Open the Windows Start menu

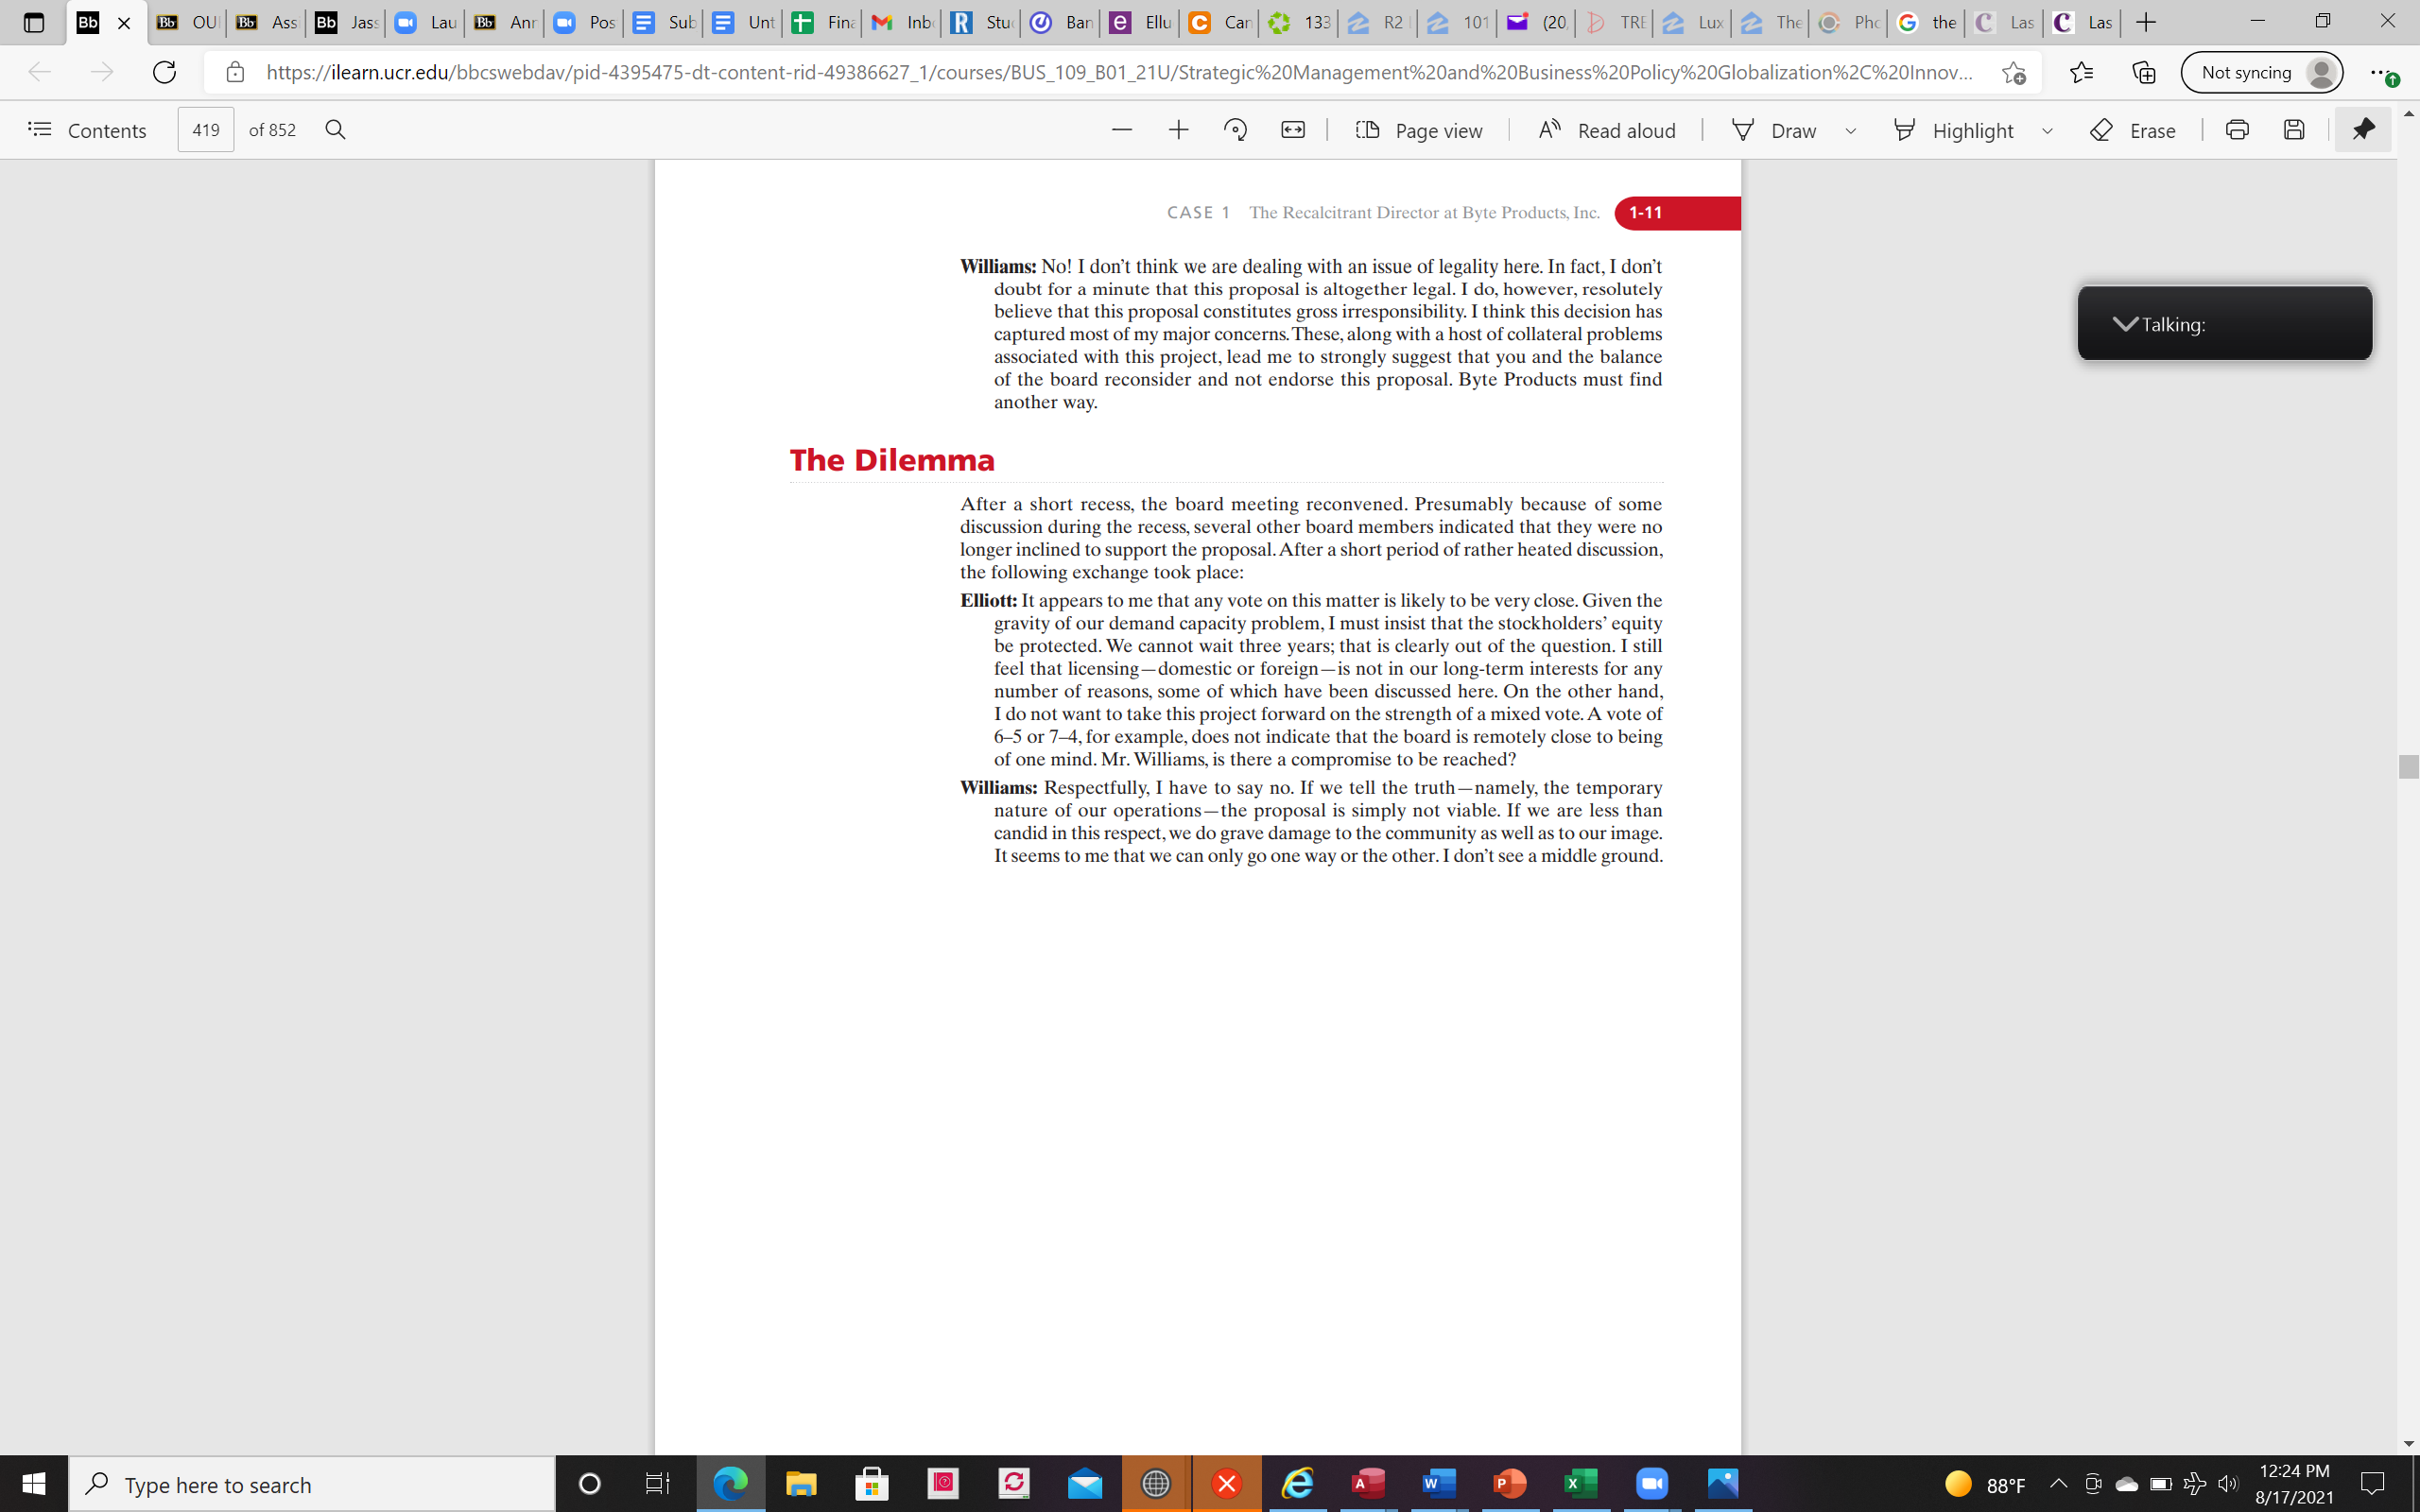tap(34, 1484)
